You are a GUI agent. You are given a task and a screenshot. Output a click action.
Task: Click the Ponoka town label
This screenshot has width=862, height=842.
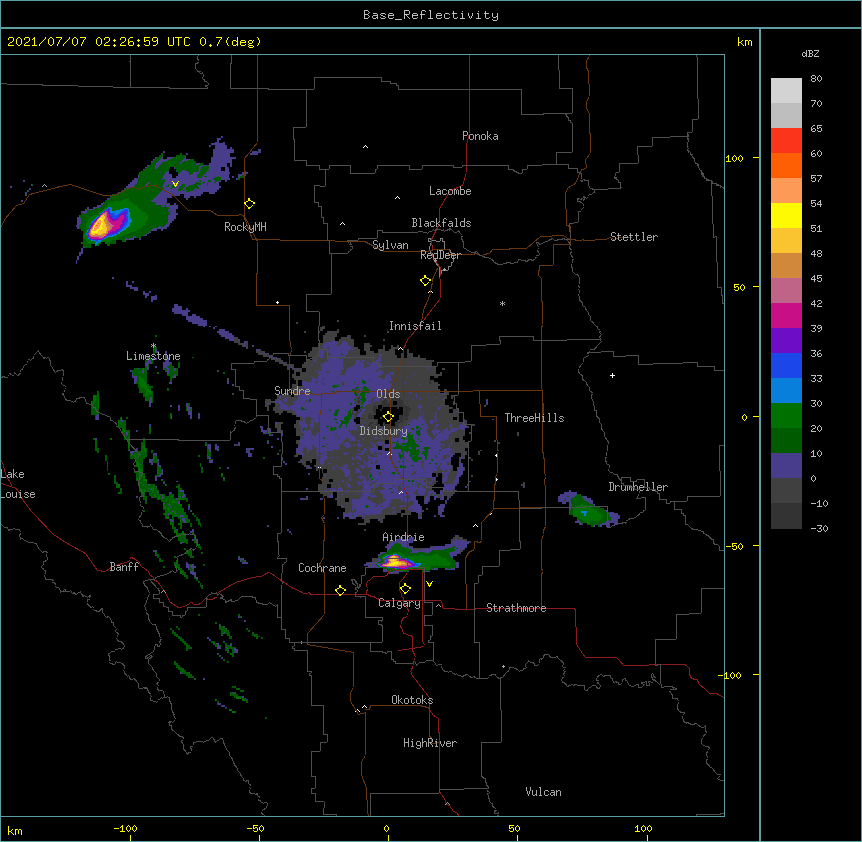[480, 136]
